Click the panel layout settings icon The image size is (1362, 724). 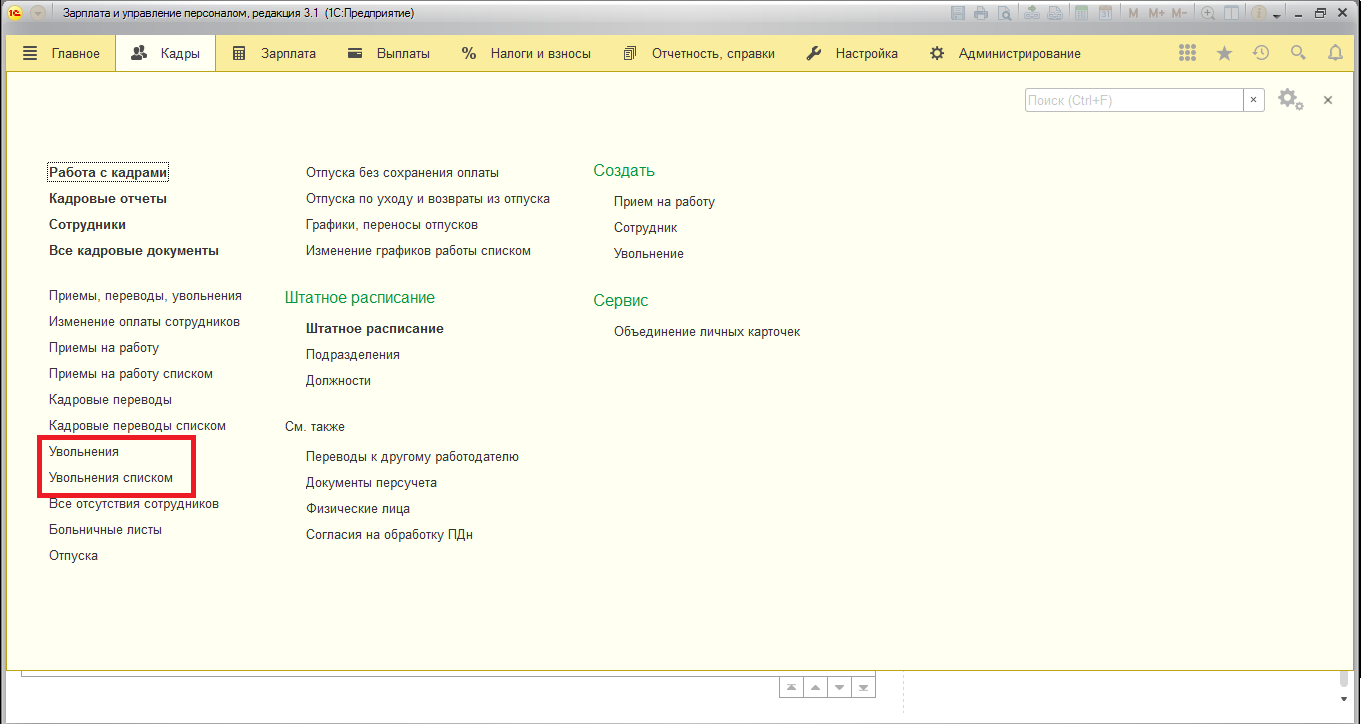tap(1231, 13)
